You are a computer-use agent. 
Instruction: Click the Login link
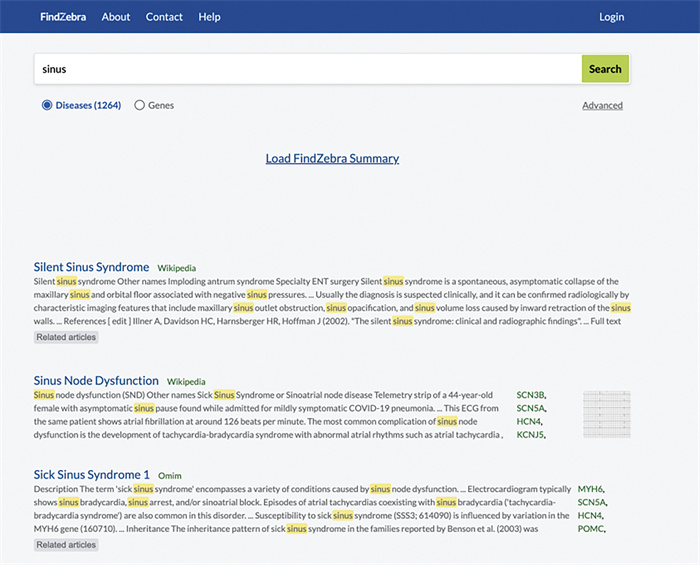coord(611,17)
